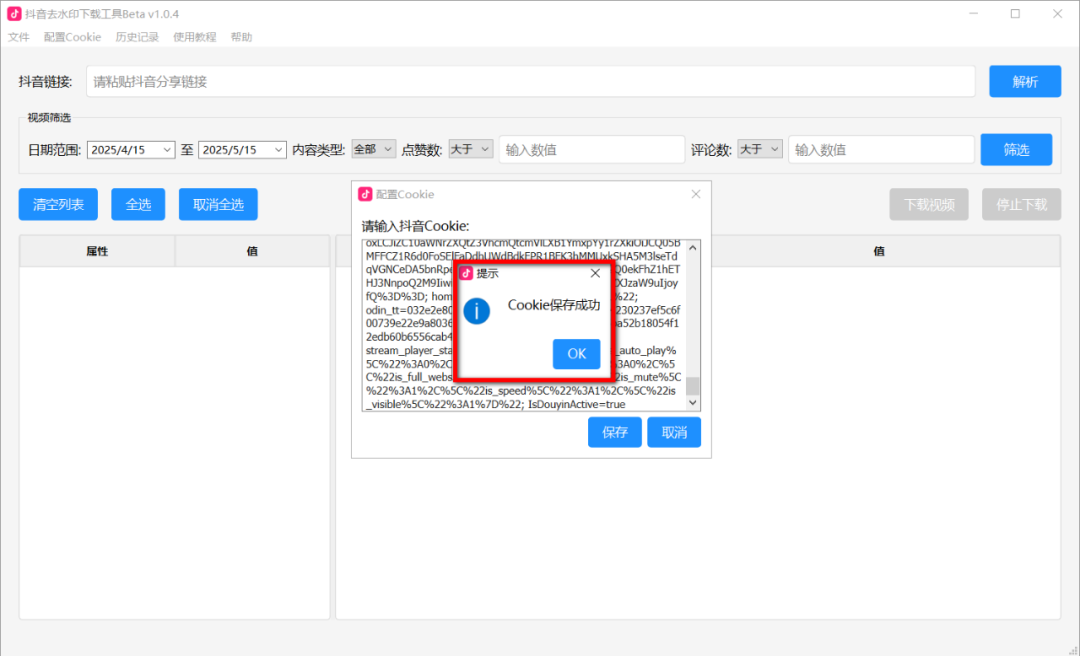The height and width of the screenshot is (656, 1080).
Task: Close the 提示 message box
Action: 595,274
